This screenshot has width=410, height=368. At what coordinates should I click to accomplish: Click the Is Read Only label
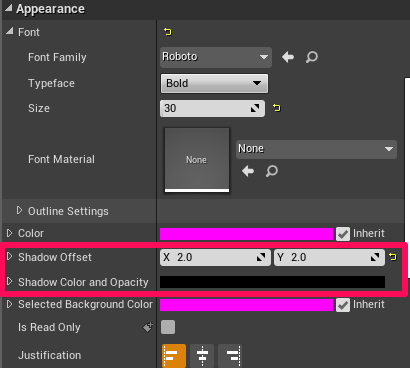point(49,327)
